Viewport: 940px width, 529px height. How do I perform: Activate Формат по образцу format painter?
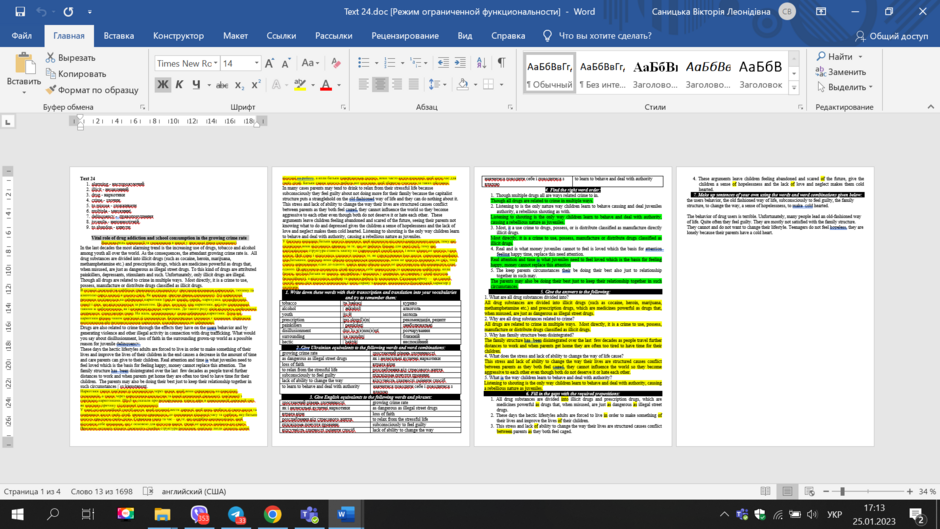pyautogui.click(x=92, y=90)
